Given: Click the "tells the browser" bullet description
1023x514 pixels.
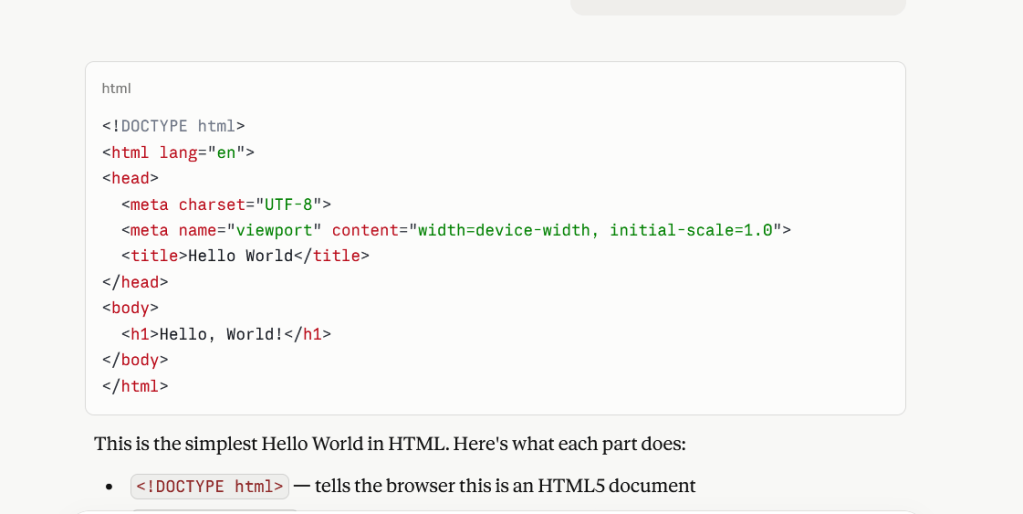Looking at the screenshot, I should coord(505,487).
